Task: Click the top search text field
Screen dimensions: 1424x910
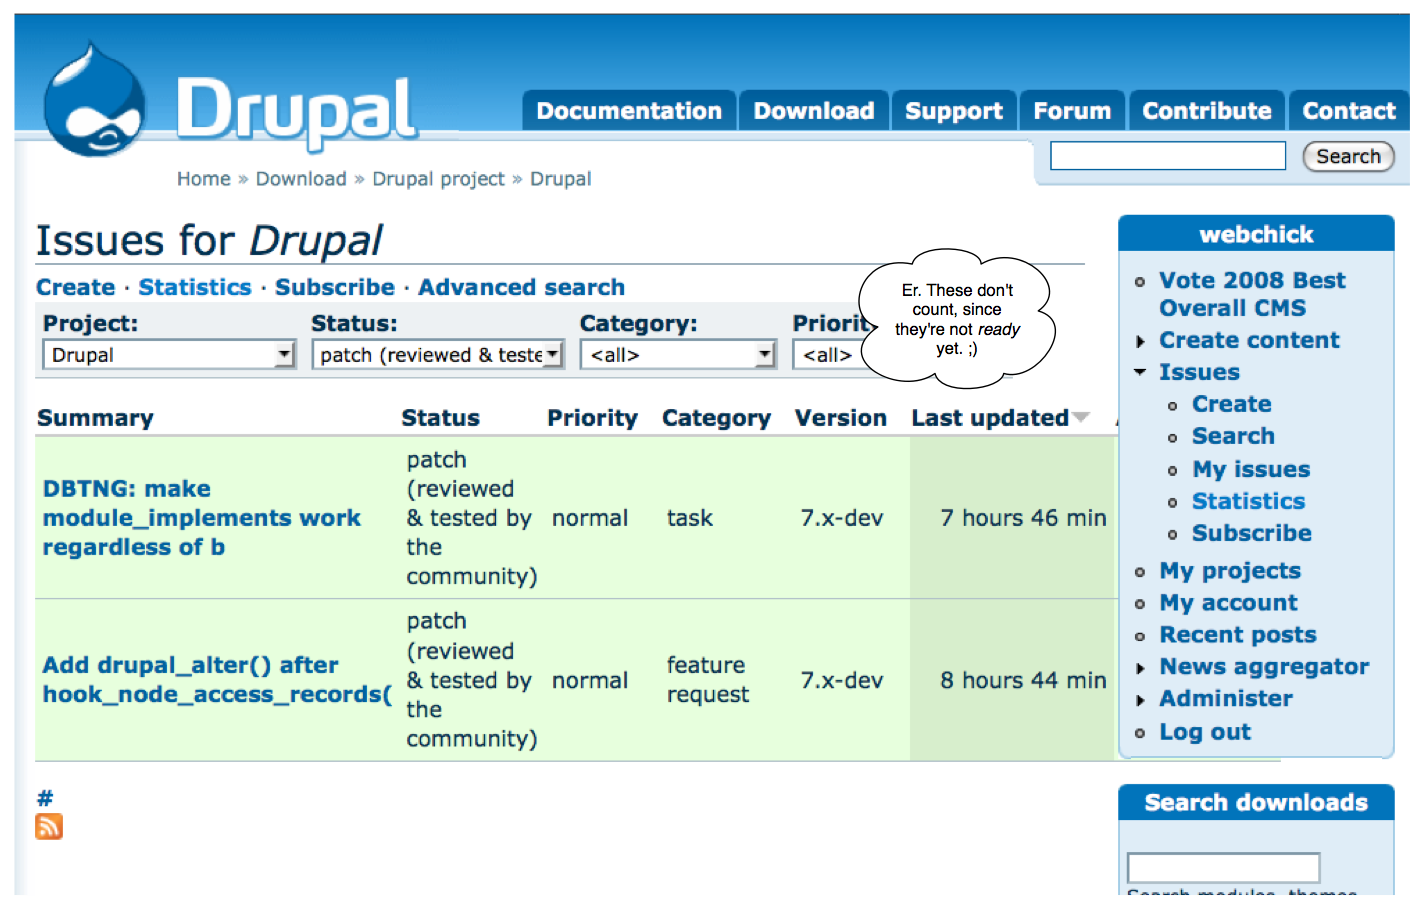Action: pos(1168,156)
